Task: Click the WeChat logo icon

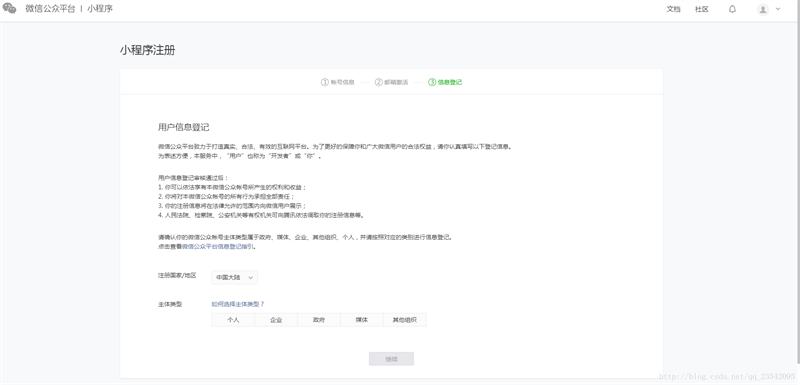Action: [9, 9]
